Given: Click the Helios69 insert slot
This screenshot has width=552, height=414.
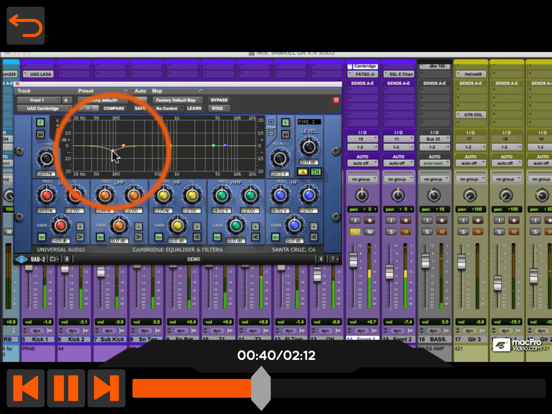Looking at the screenshot, I should tap(471, 74).
